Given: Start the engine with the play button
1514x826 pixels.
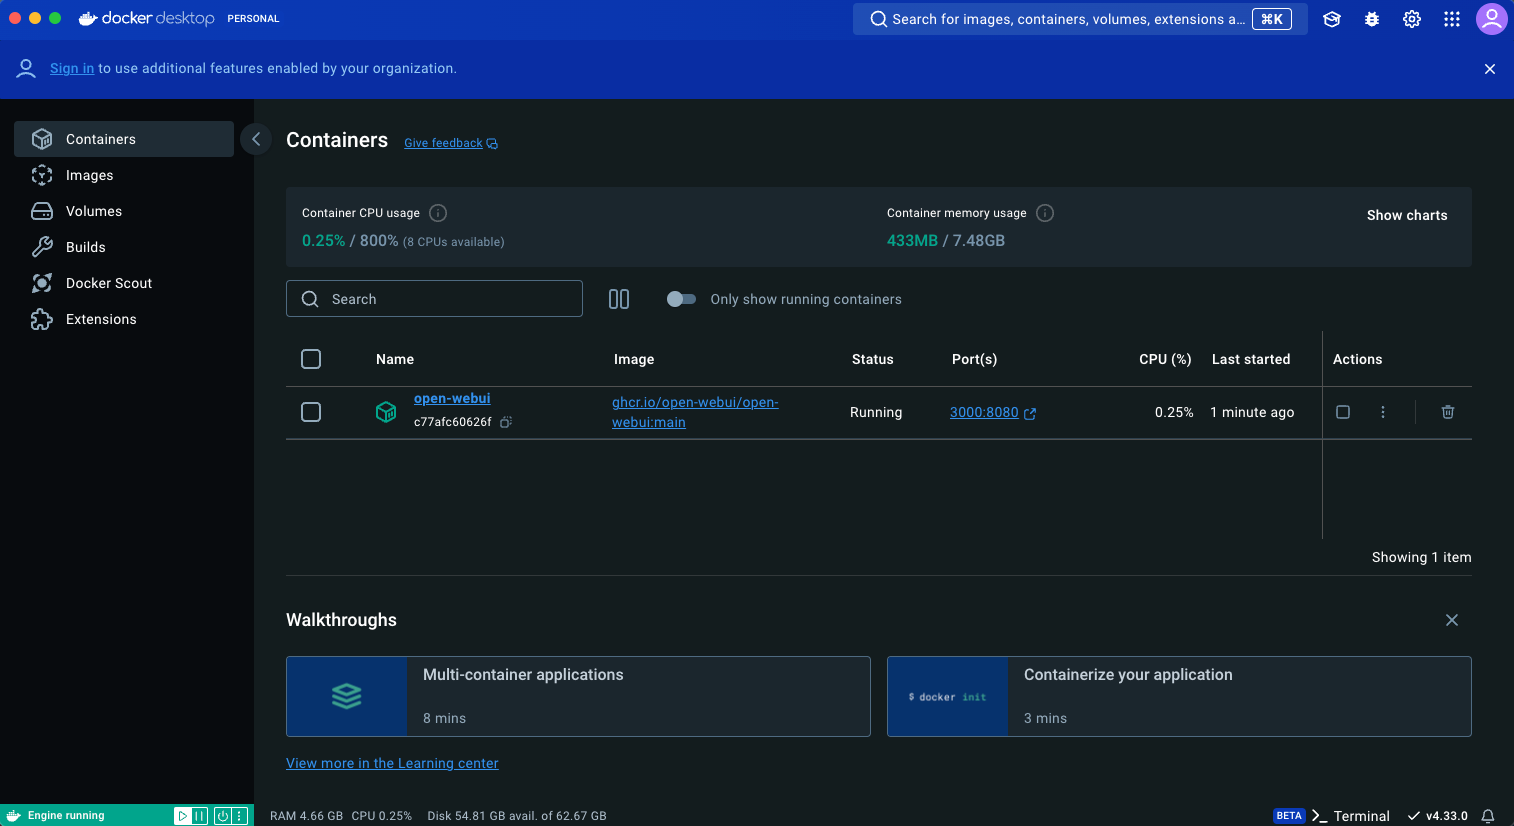Looking at the screenshot, I should pos(183,816).
